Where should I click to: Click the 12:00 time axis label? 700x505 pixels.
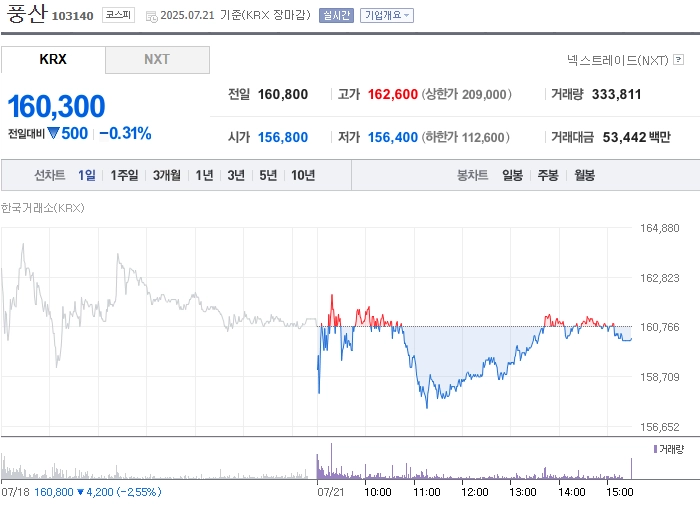tap(475, 492)
